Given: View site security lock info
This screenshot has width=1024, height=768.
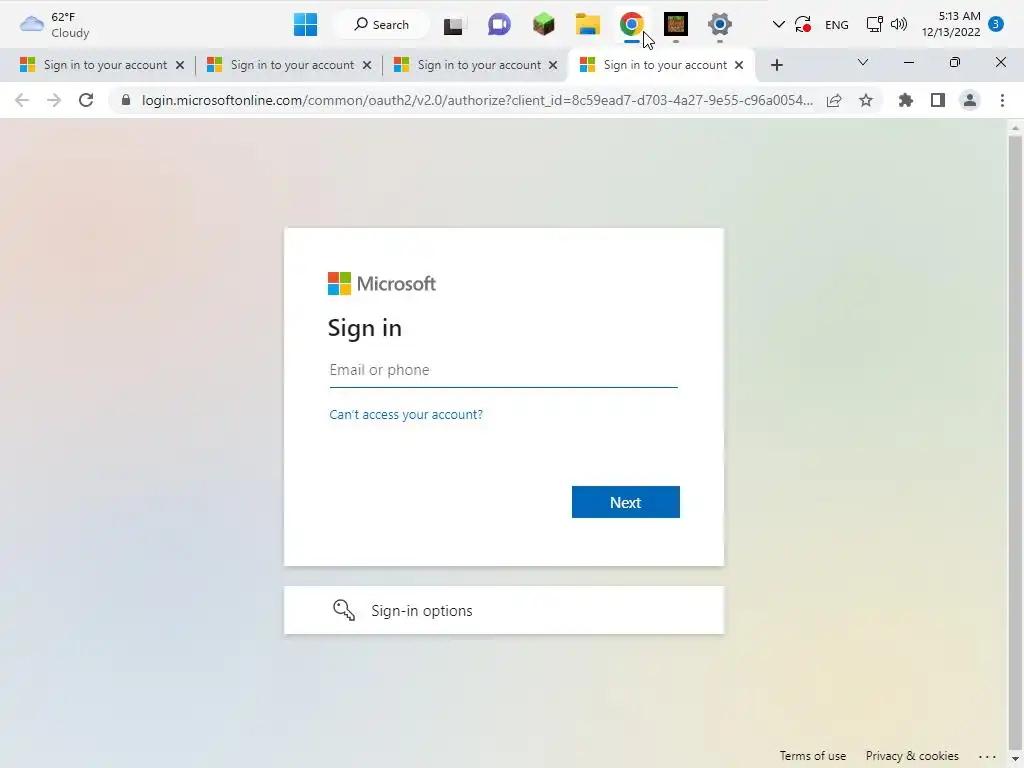Looking at the screenshot, I should [x=126, y=101].
